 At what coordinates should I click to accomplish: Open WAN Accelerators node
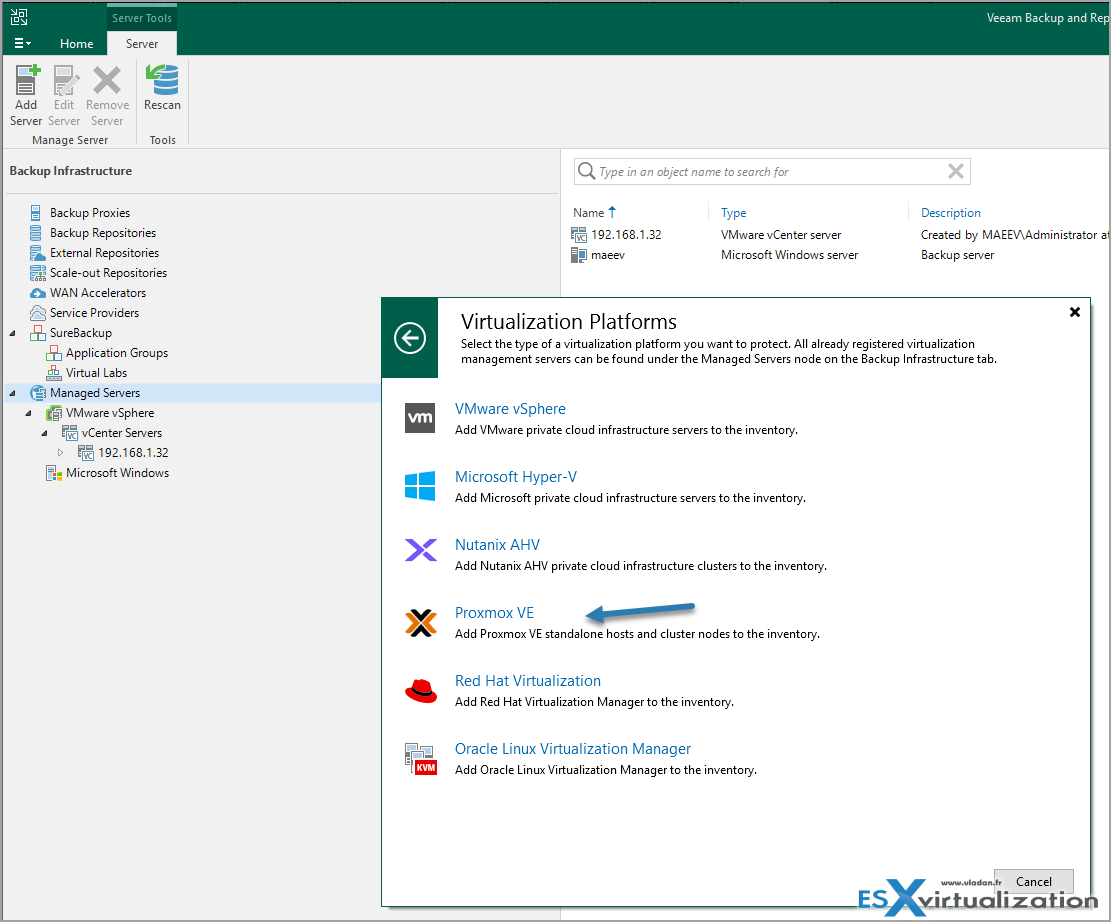tap(98, 293)
